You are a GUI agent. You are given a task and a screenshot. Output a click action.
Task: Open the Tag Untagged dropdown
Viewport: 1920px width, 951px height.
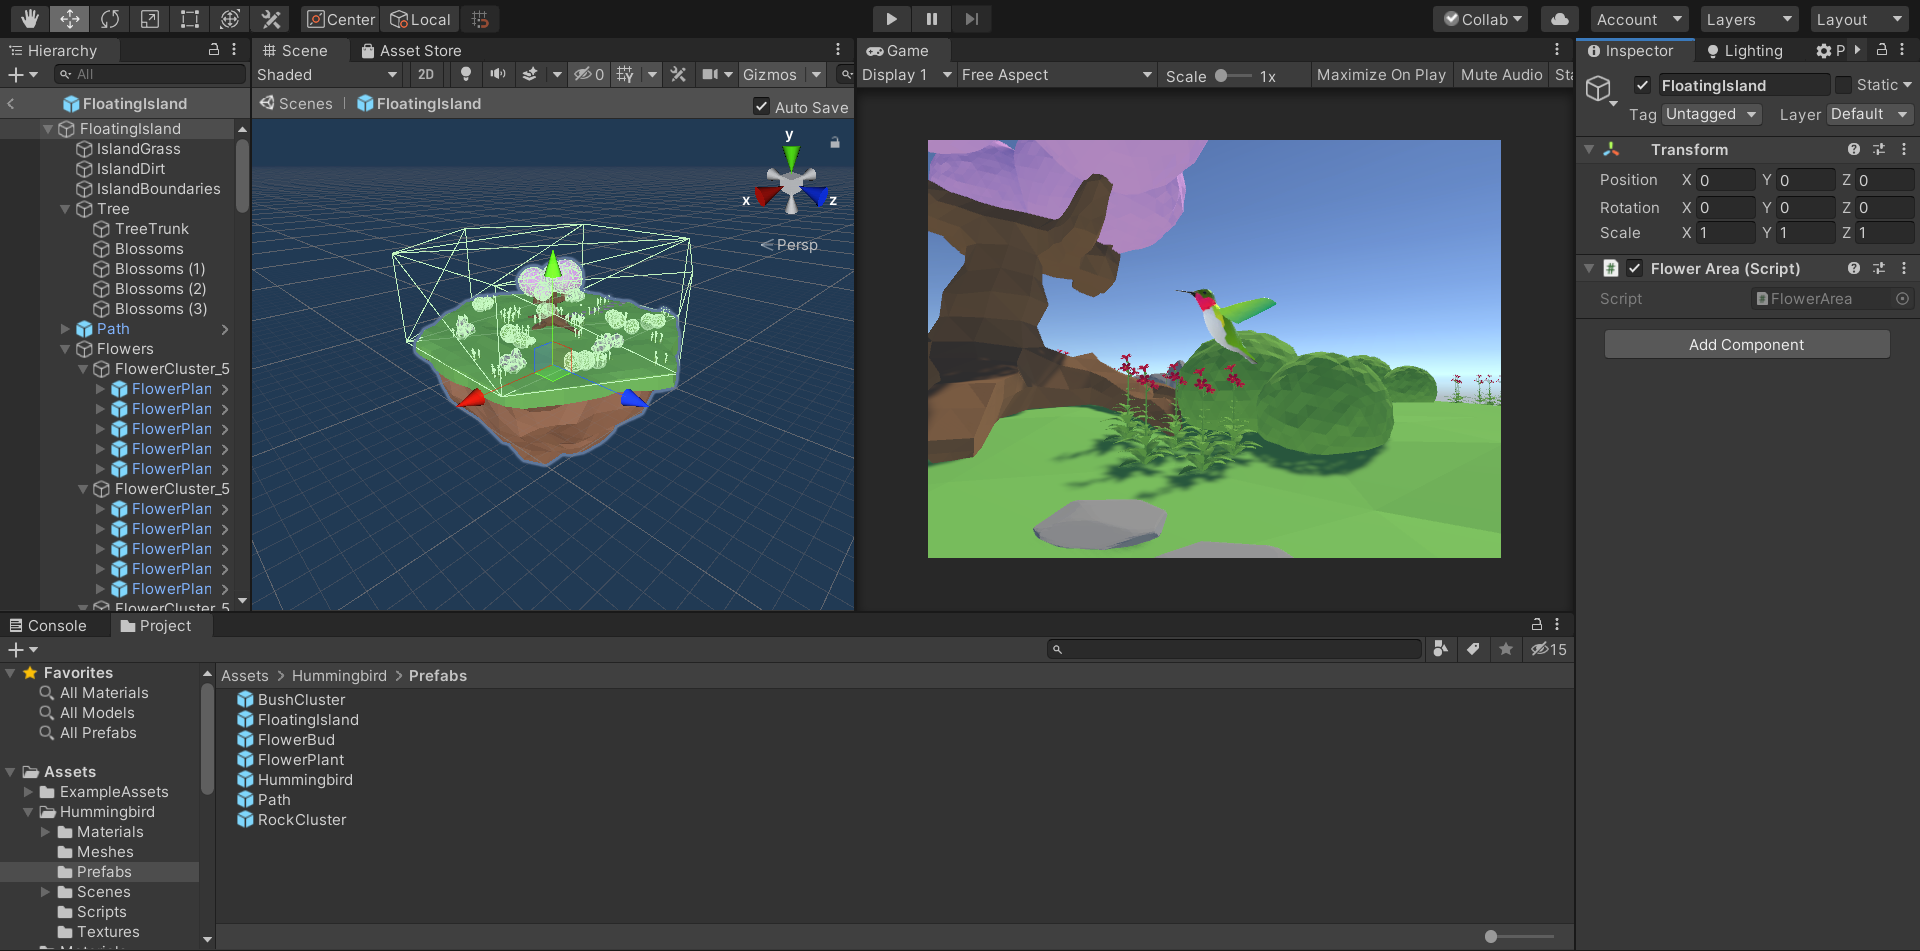point(1711,114)
